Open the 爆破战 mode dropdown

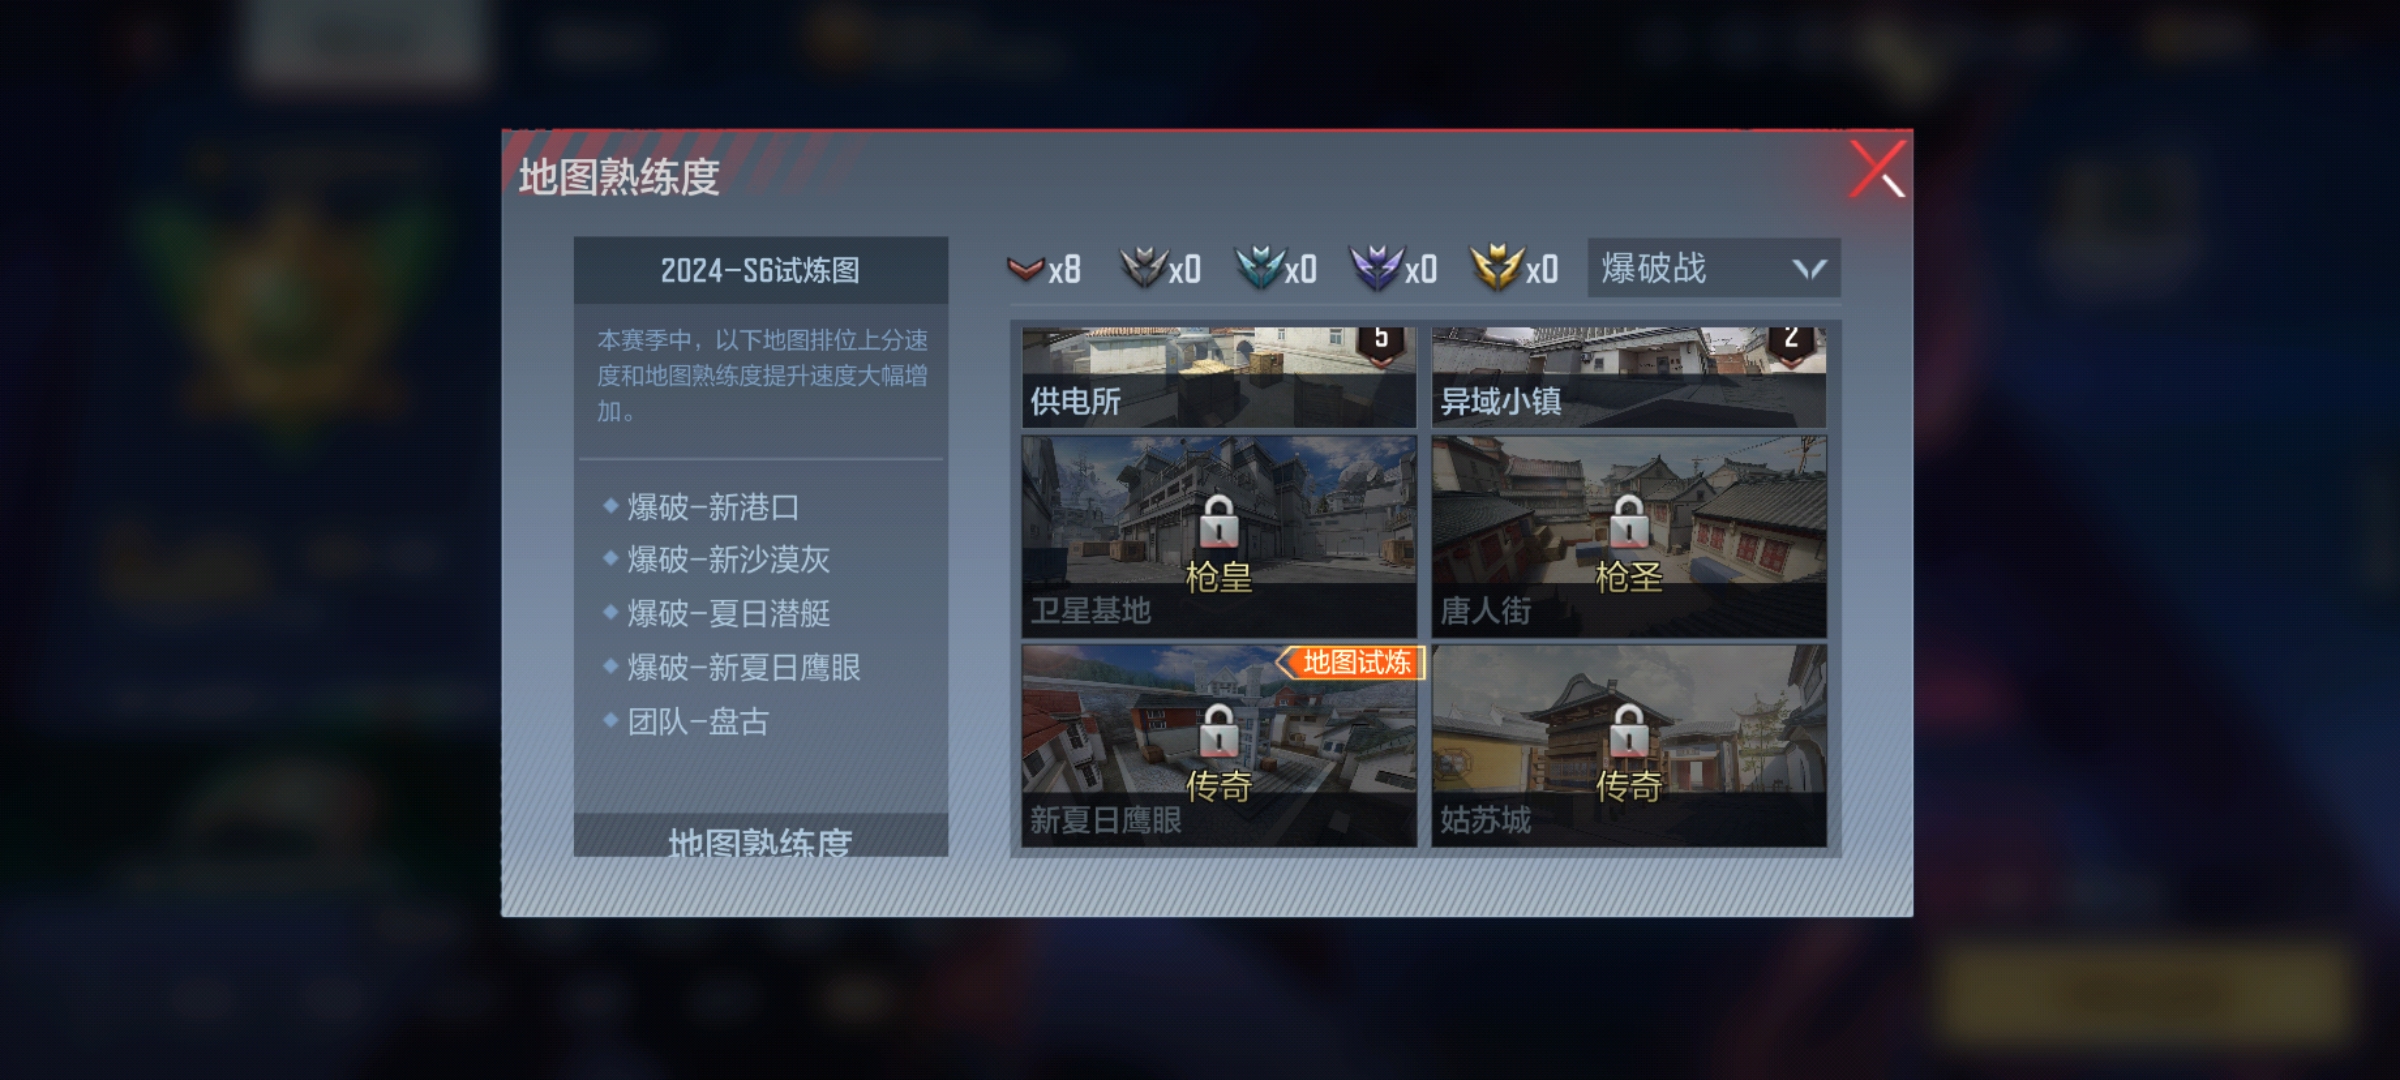pos(1714,268)
